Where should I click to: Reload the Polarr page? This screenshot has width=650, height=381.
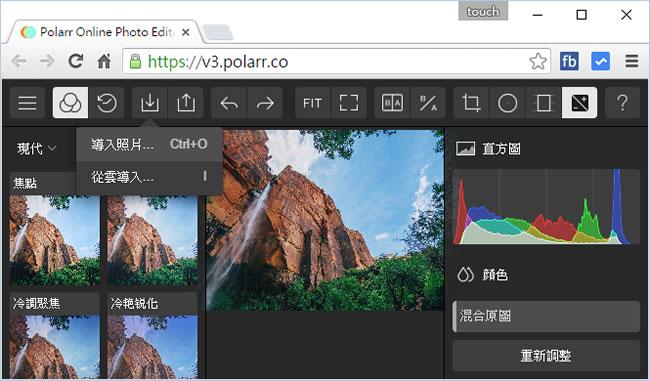pyautogui.click(x=75, y=61)
